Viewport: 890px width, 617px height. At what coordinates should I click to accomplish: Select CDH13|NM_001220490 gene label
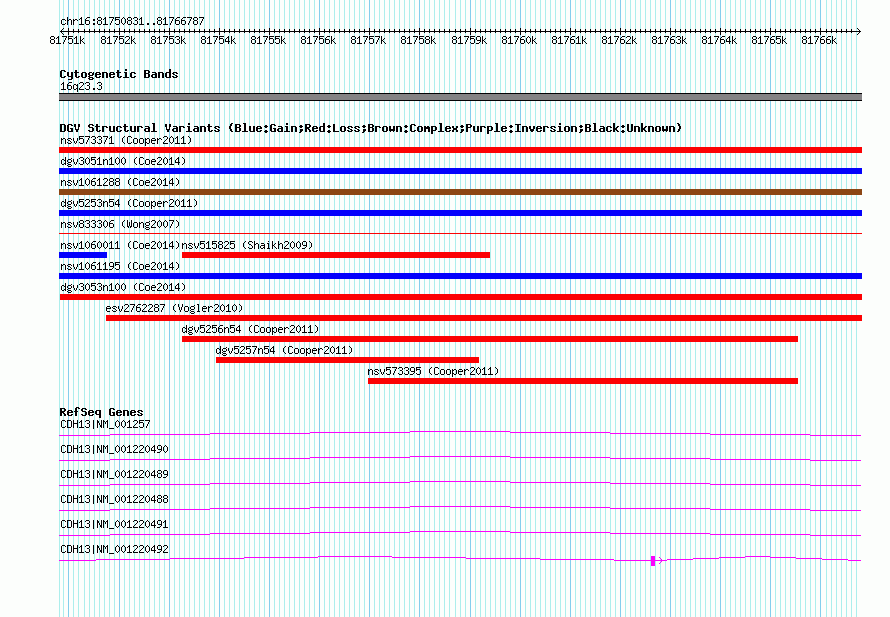114,449
